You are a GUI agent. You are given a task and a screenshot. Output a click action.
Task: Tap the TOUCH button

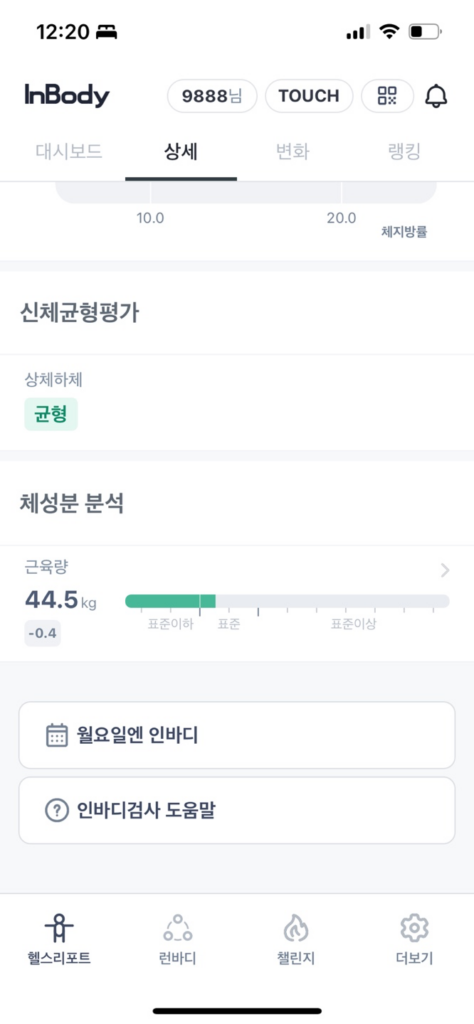309,96
